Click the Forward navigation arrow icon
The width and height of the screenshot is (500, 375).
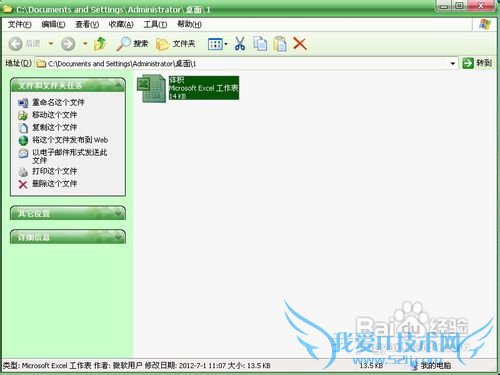(x=68, y=44)
